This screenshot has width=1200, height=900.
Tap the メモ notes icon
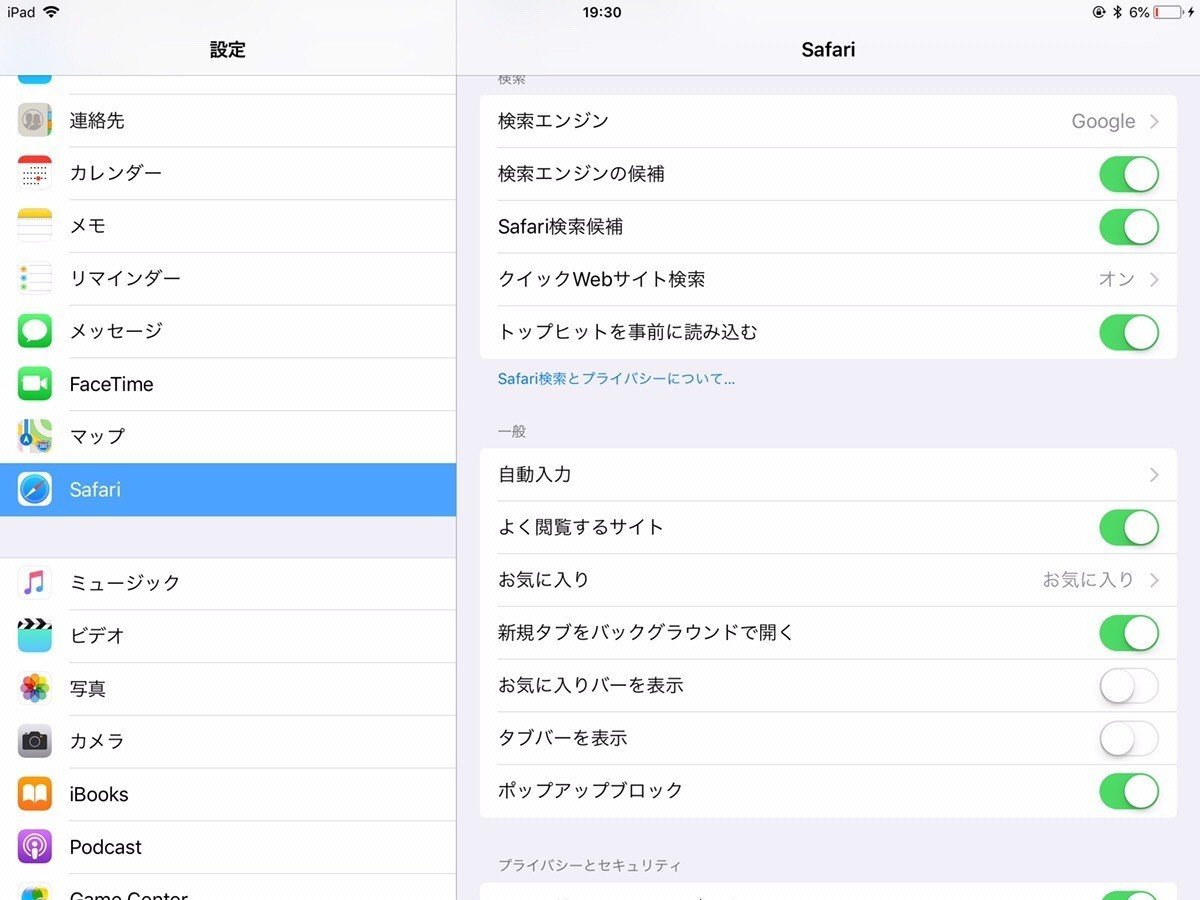pos(35,226)
